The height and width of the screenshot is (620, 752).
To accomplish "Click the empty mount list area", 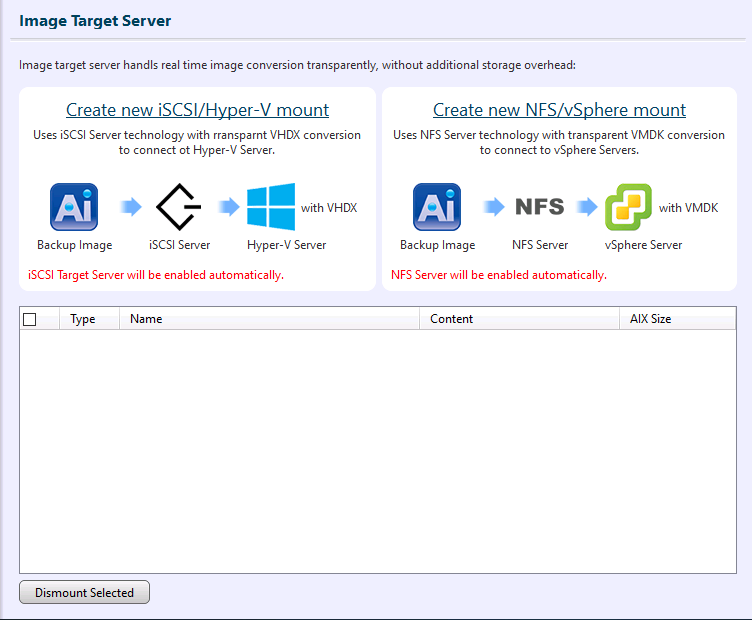I will 377,450.
